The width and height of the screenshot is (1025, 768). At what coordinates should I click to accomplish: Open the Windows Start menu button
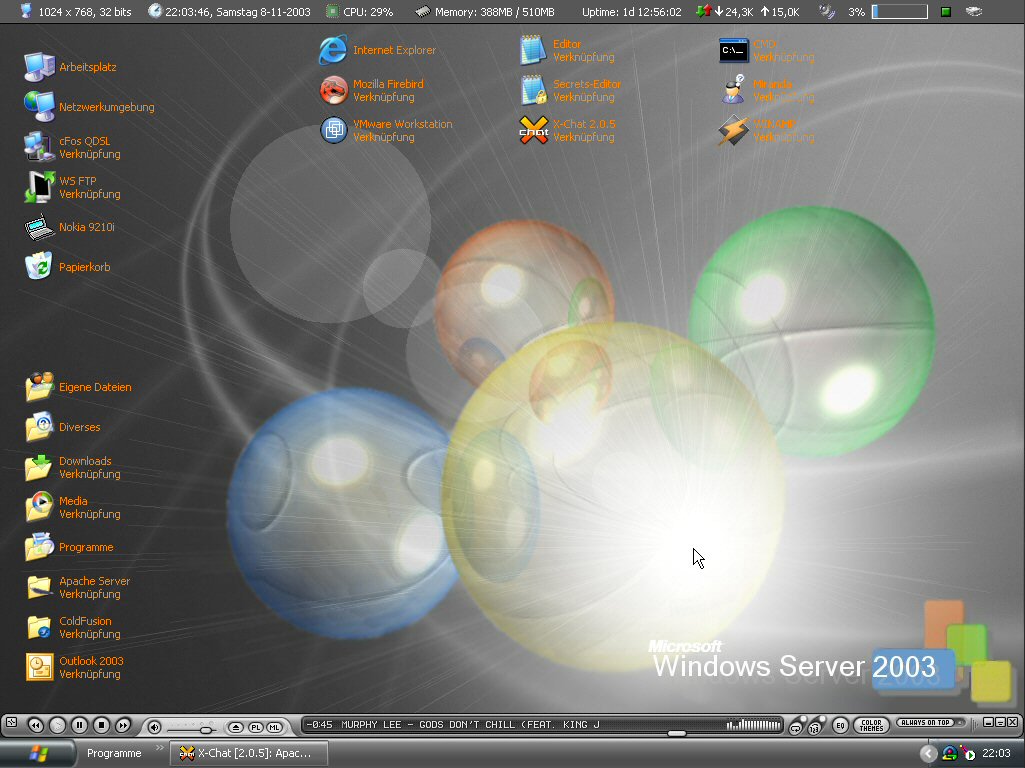(38, 753)
